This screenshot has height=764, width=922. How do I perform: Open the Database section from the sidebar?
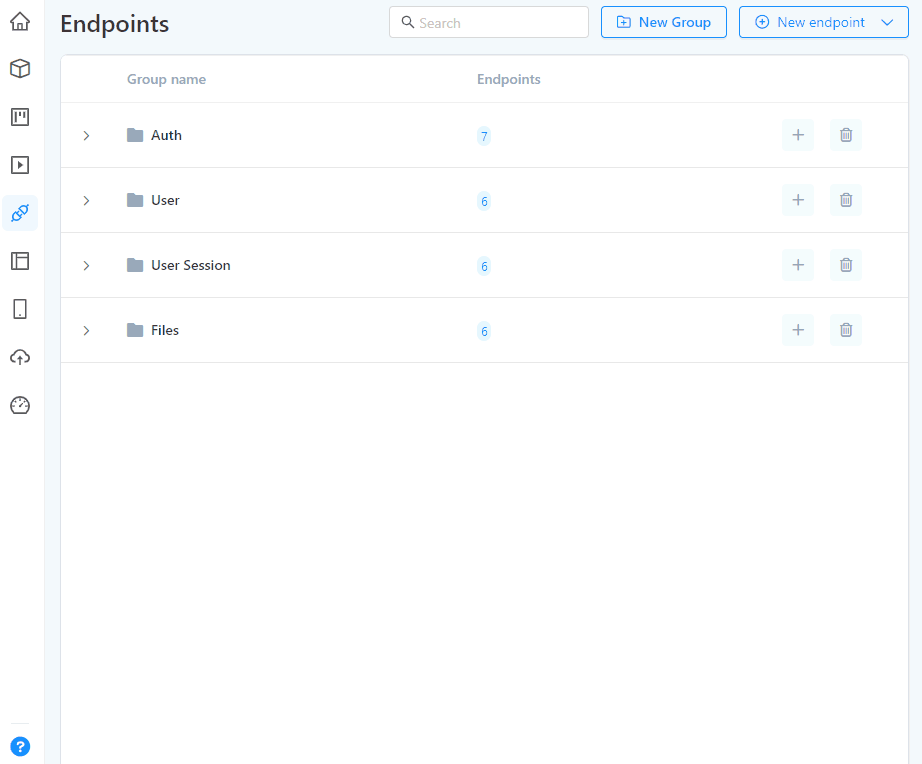[x=20, y=68]
